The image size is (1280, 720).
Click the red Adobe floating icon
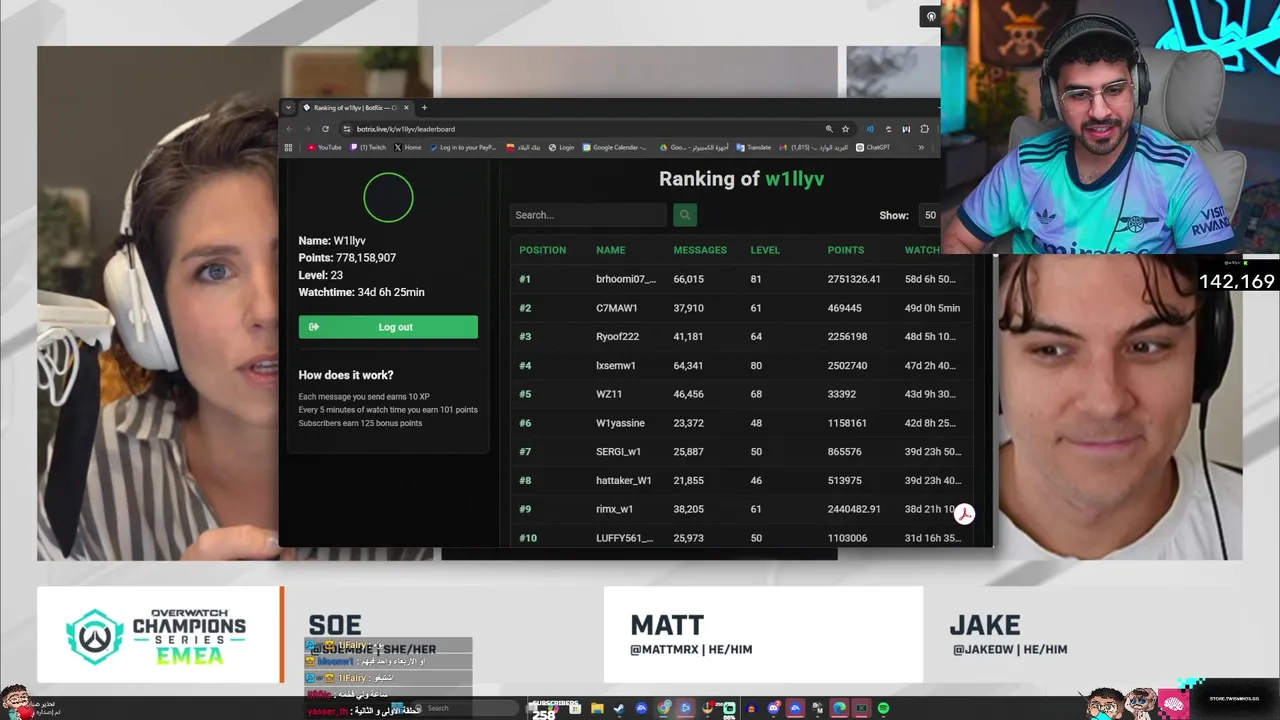point(964,514)
